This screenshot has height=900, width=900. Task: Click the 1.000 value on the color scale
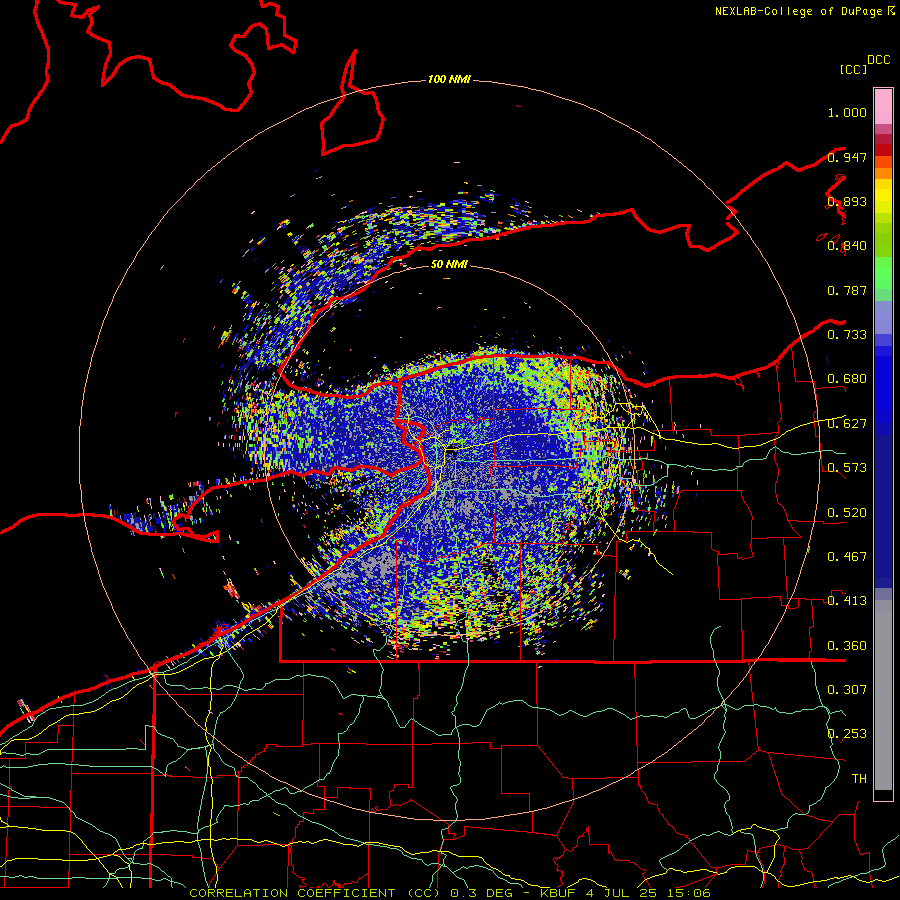pyautogui.click(x=847, y=112)
